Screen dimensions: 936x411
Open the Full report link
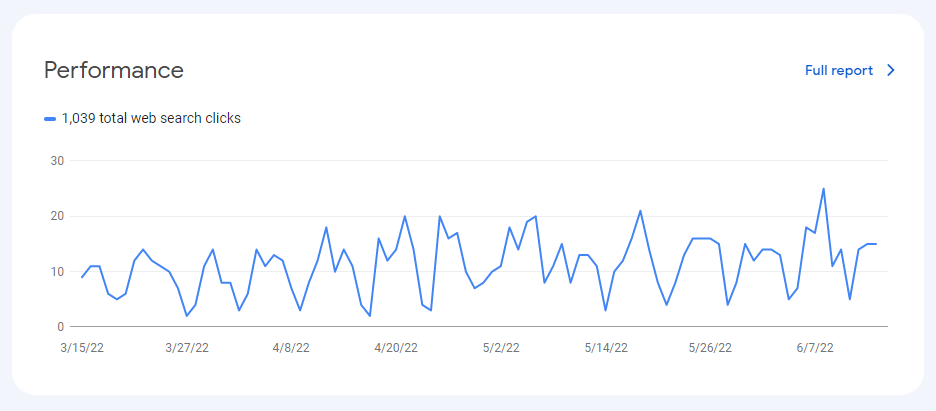[x=839, y=70]
